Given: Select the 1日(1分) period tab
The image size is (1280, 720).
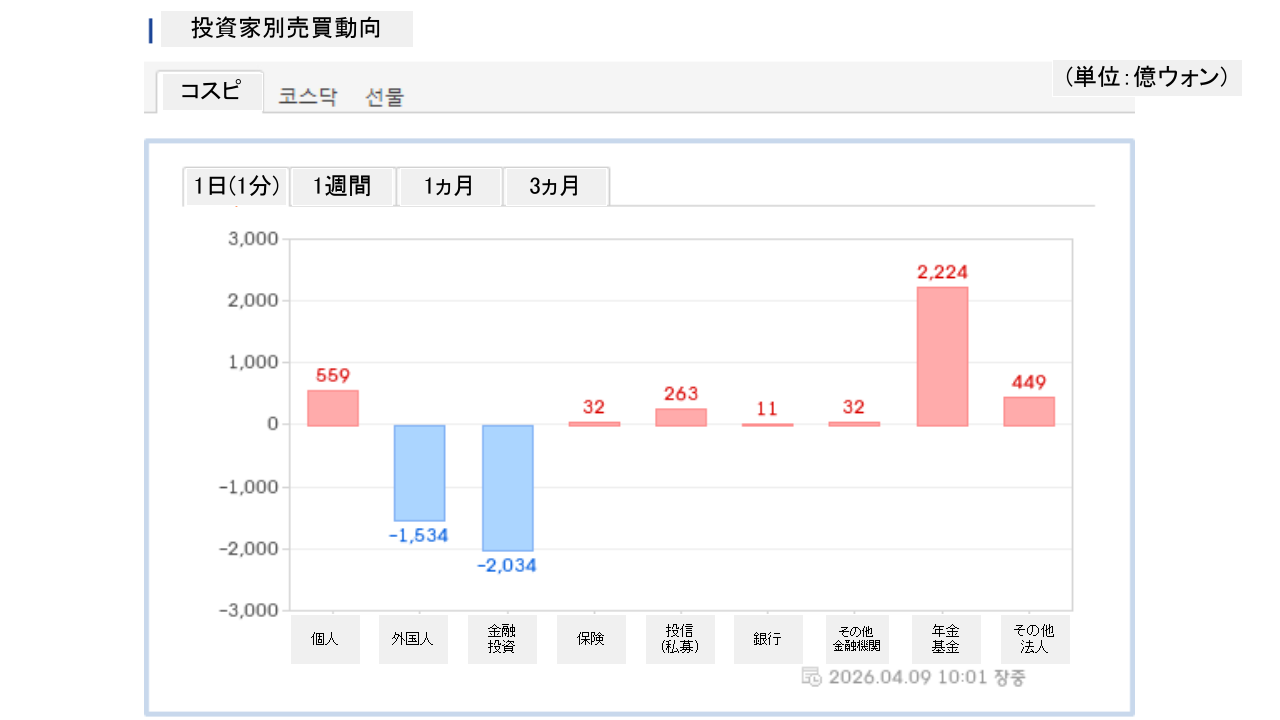Looking at the screenshot, I should (236, 186).
